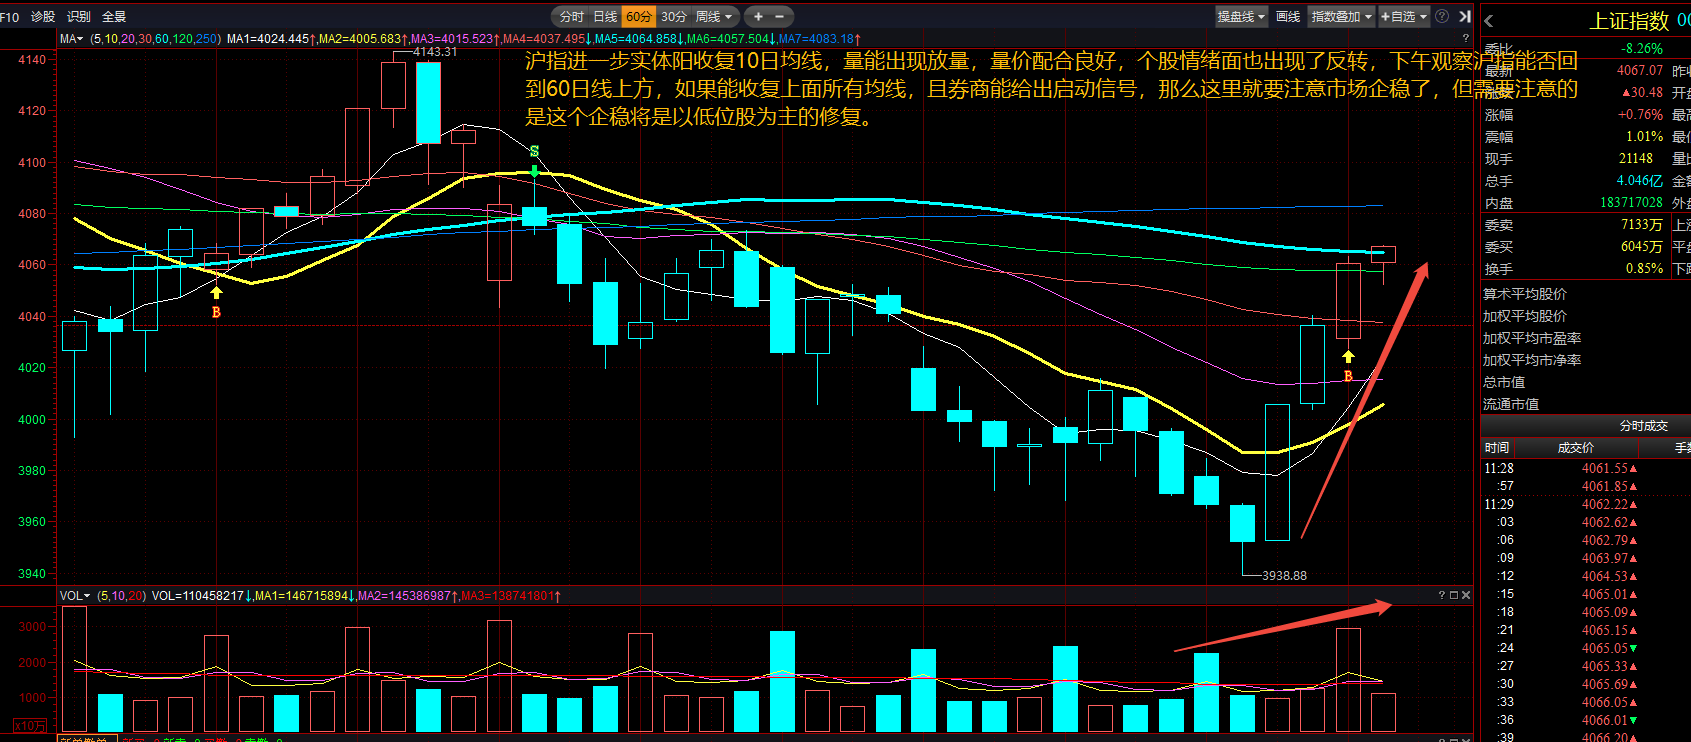Expand the 周线 period dropdown

714,16
